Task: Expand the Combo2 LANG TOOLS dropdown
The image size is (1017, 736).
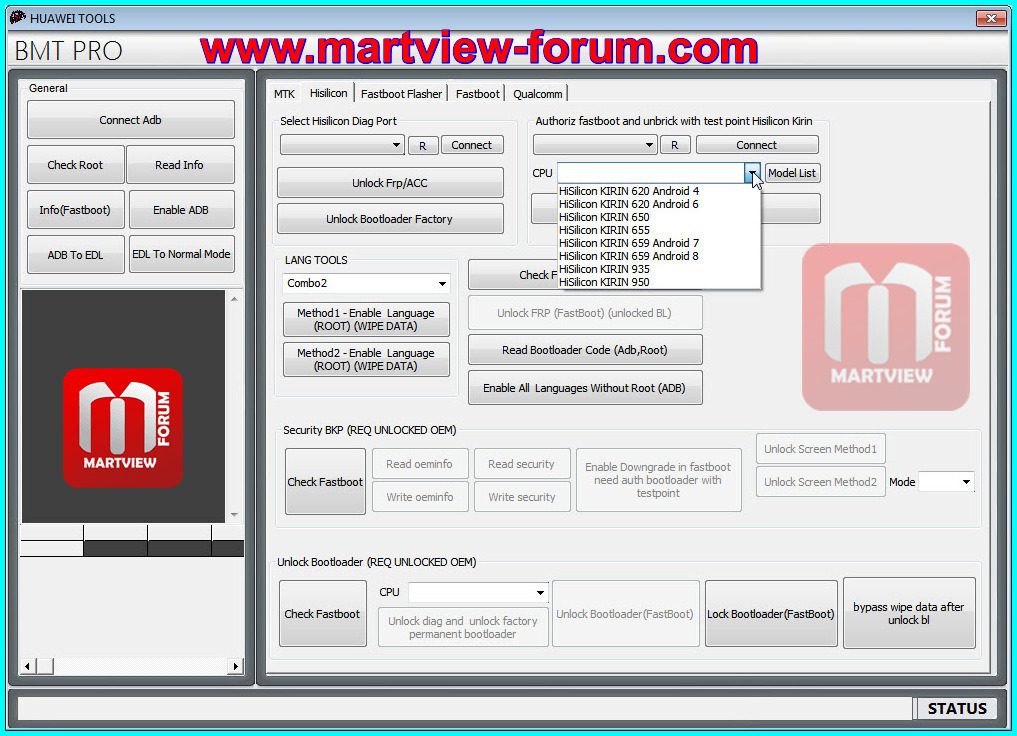Action: point(442,283)
